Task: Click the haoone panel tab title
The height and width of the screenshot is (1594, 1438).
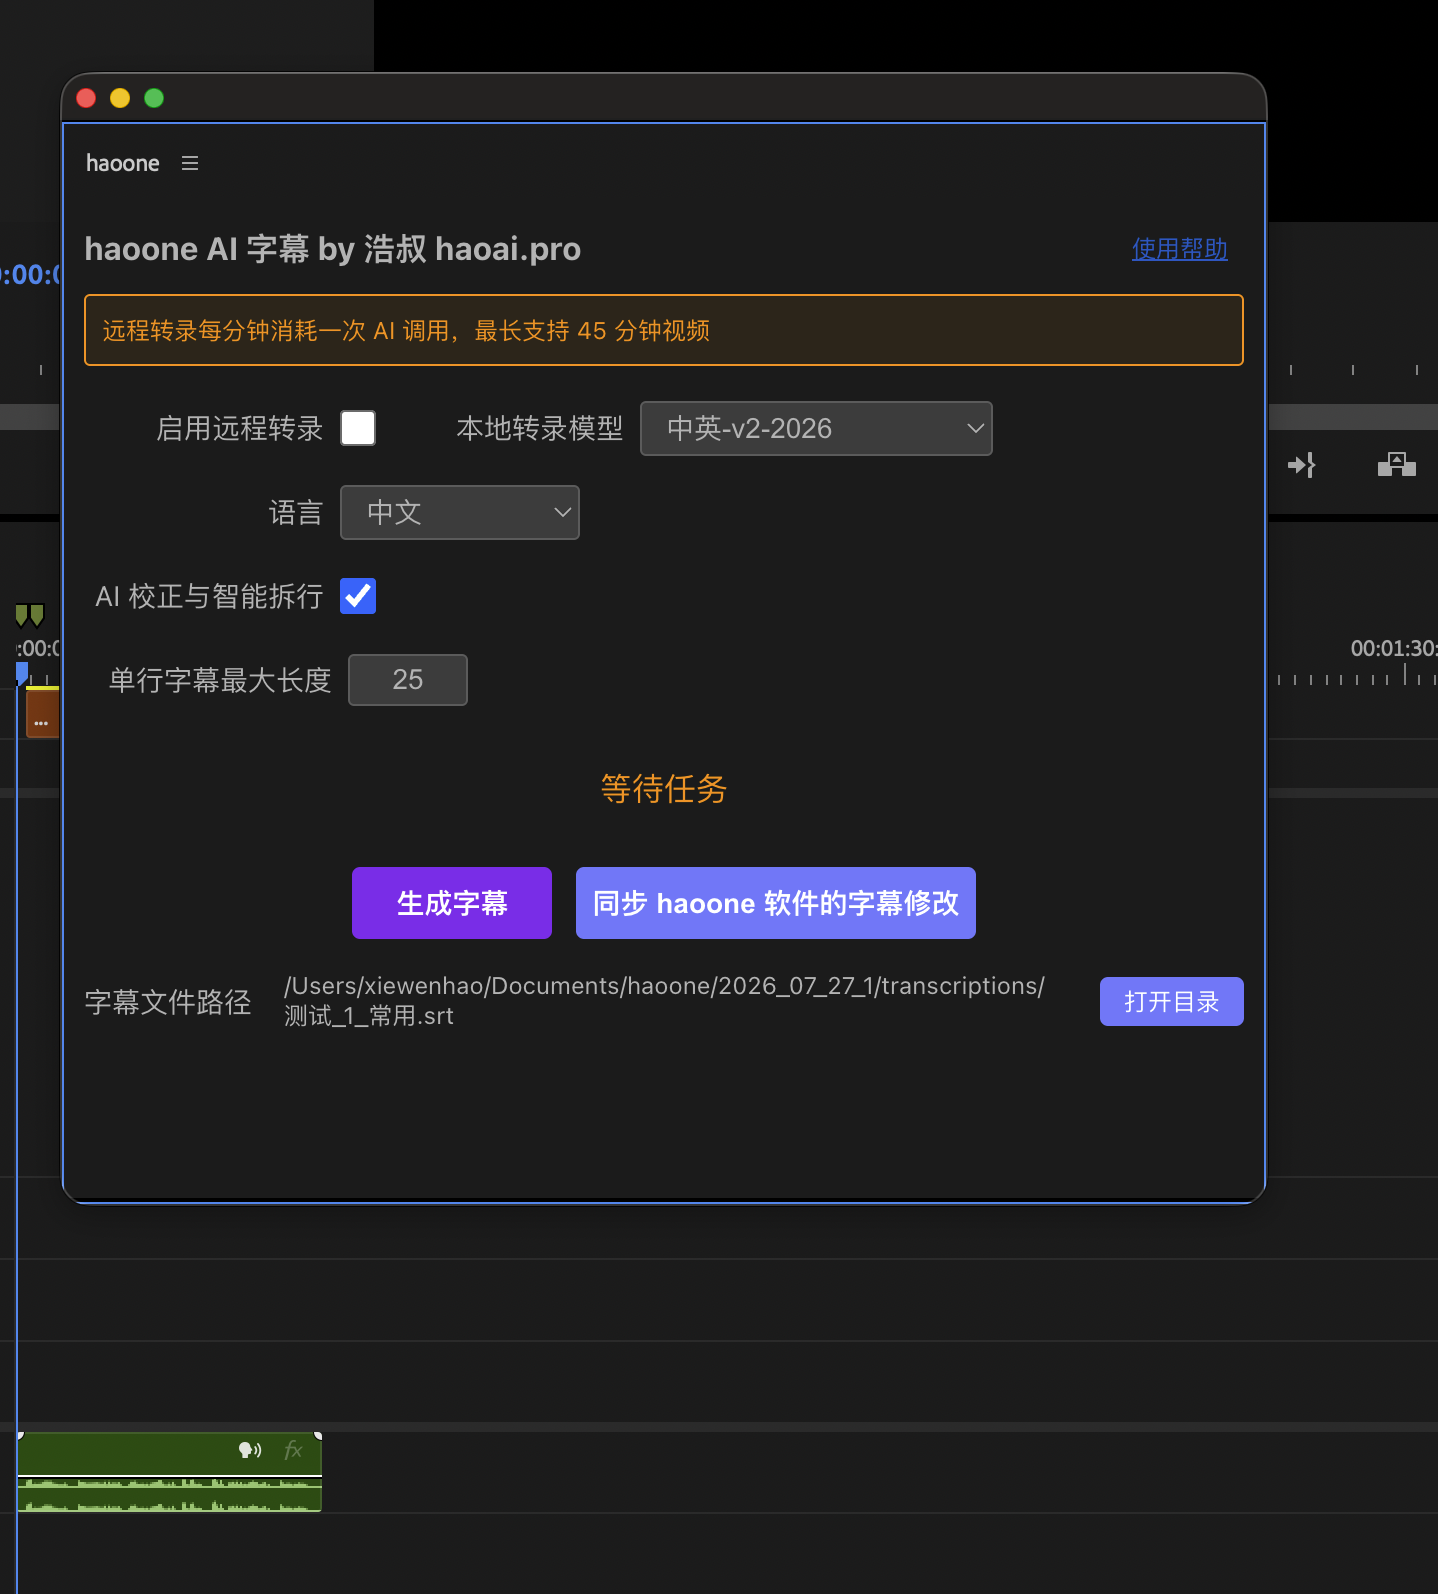Action: 123,163
